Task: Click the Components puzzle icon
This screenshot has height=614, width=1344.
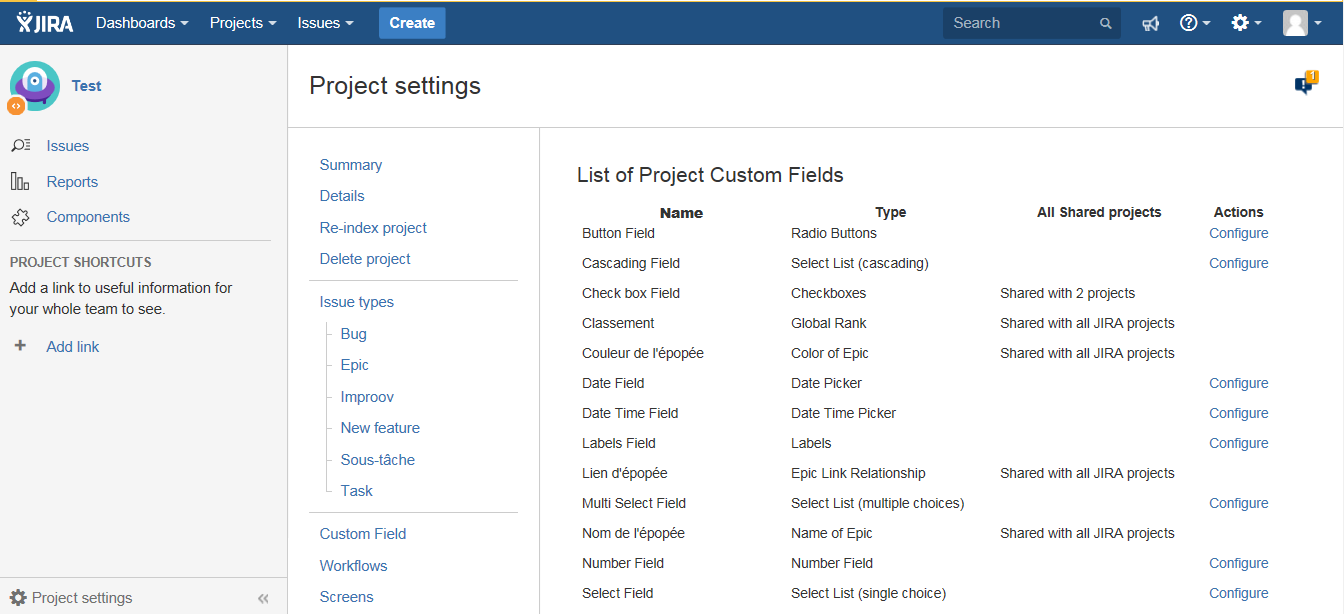Action: [x=20, y=217]
